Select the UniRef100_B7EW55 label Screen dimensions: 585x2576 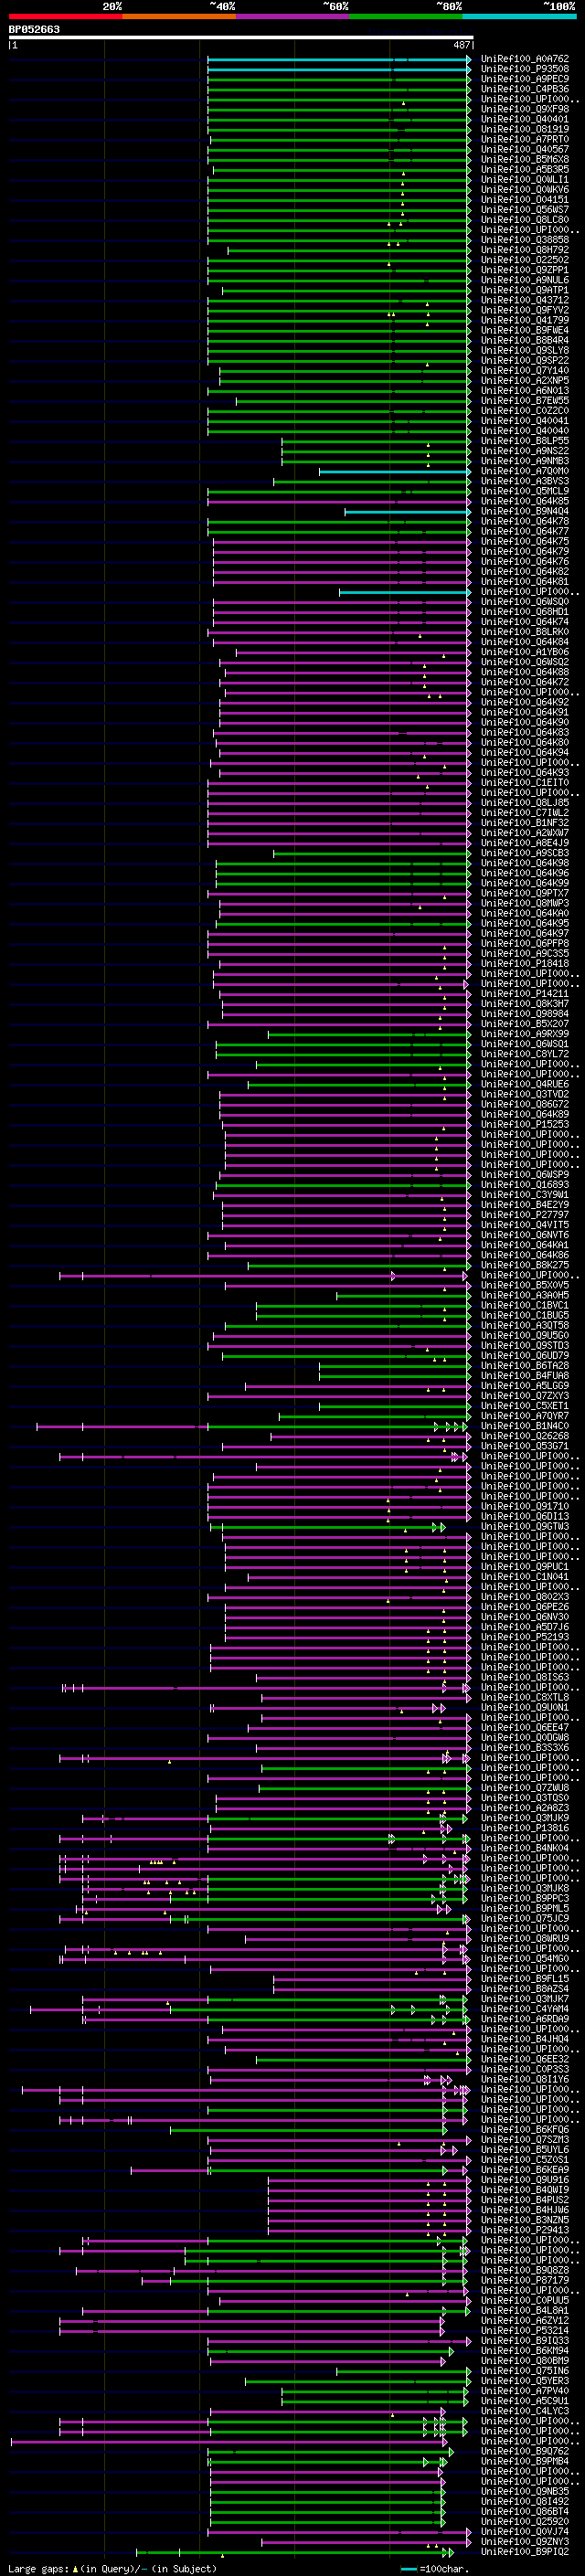tap(525, 401)
